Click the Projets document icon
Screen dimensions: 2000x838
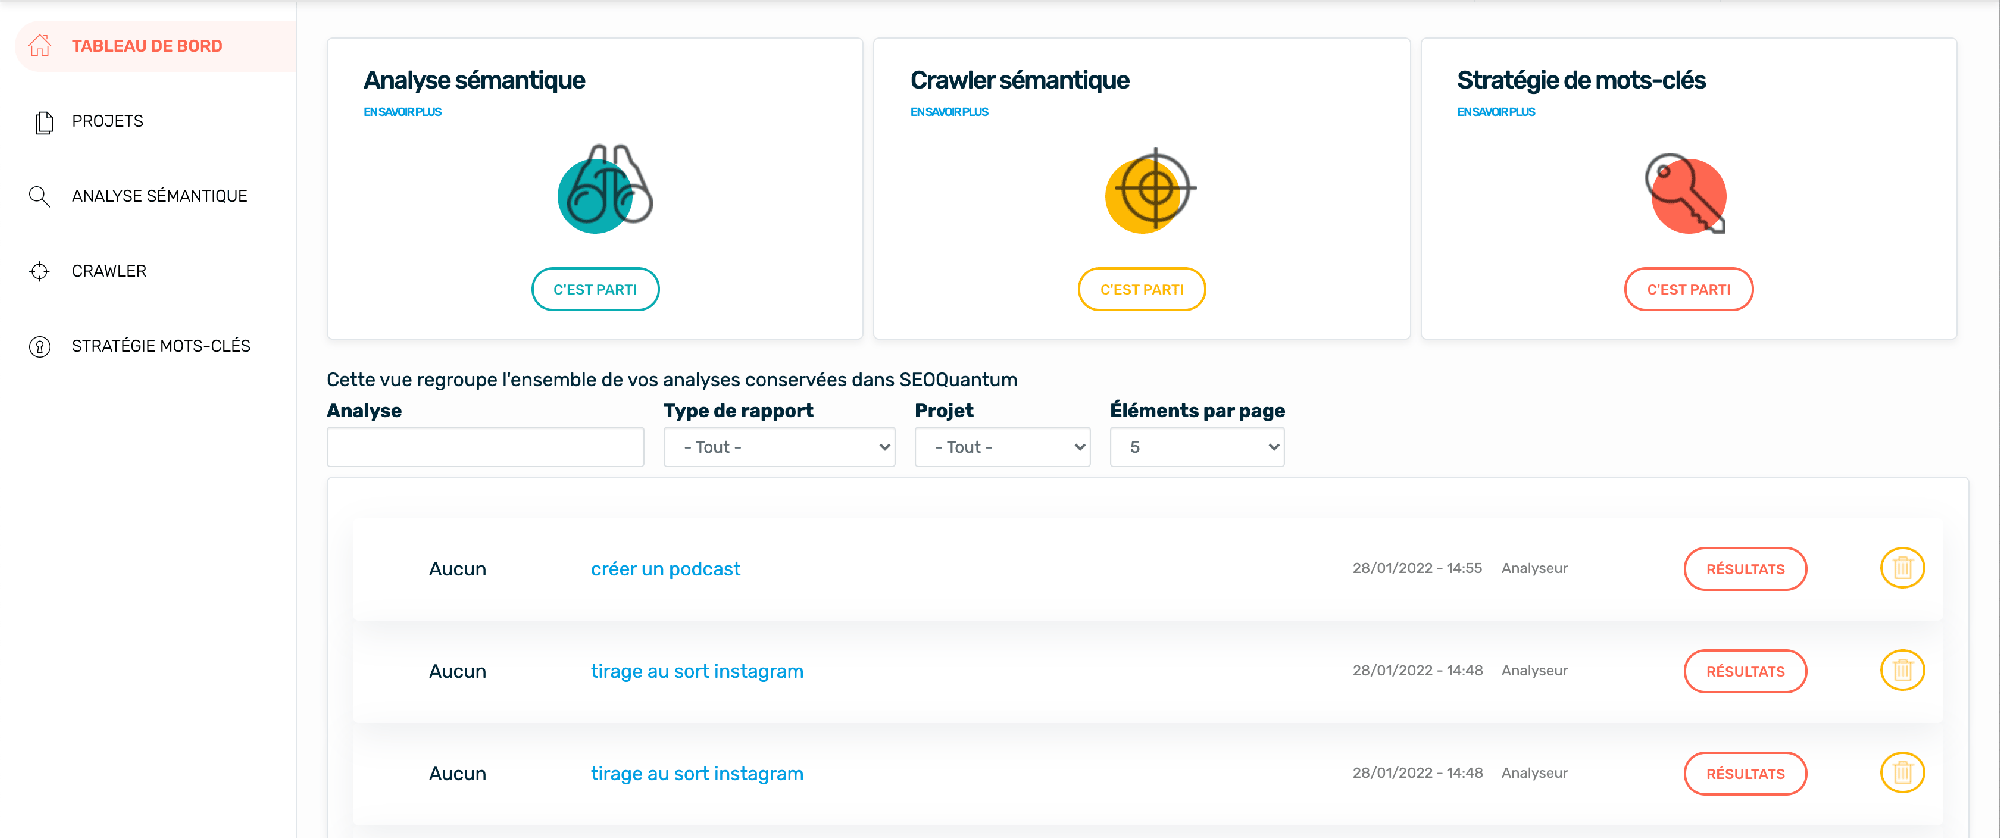point(43,122)
